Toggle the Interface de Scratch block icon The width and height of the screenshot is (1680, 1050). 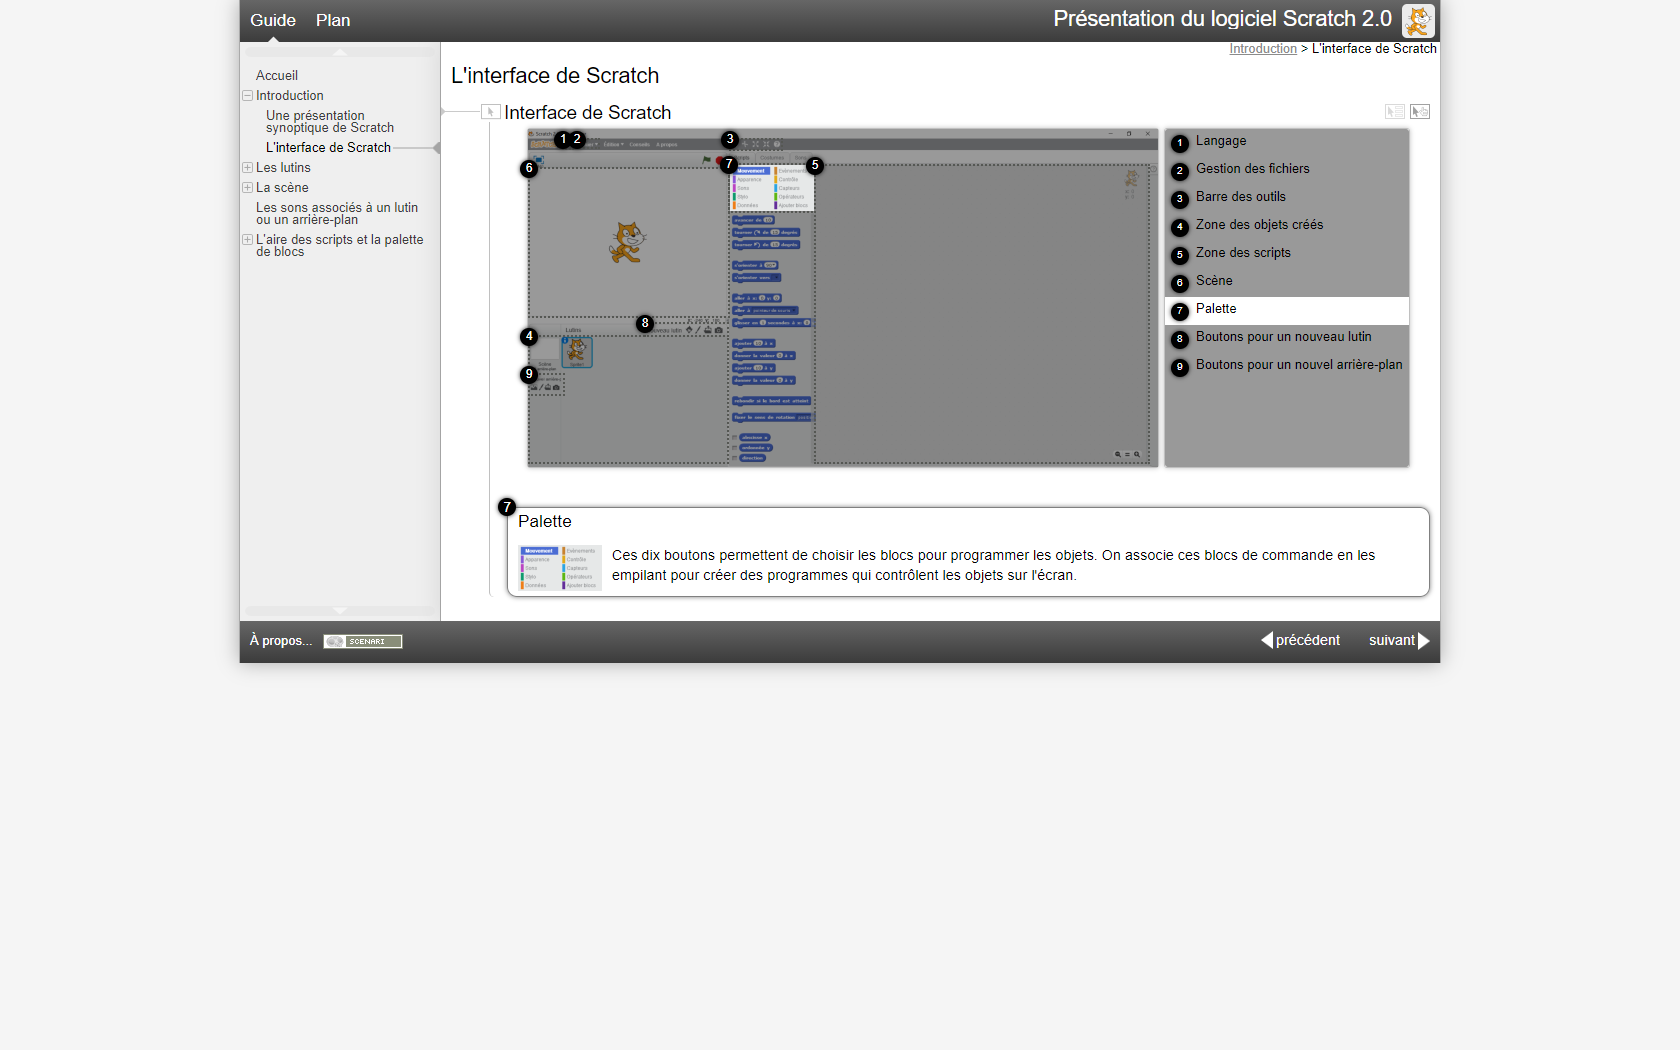point(490,112)
